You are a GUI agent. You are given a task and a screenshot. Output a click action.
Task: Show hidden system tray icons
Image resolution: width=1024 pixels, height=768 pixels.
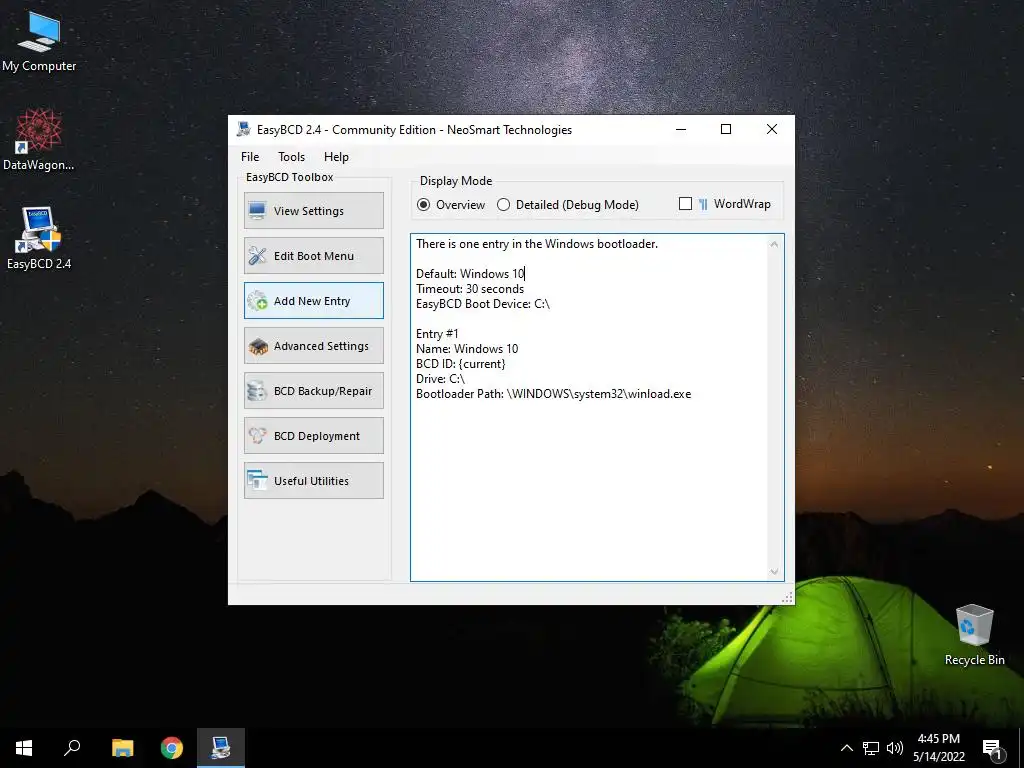[846, 748]
